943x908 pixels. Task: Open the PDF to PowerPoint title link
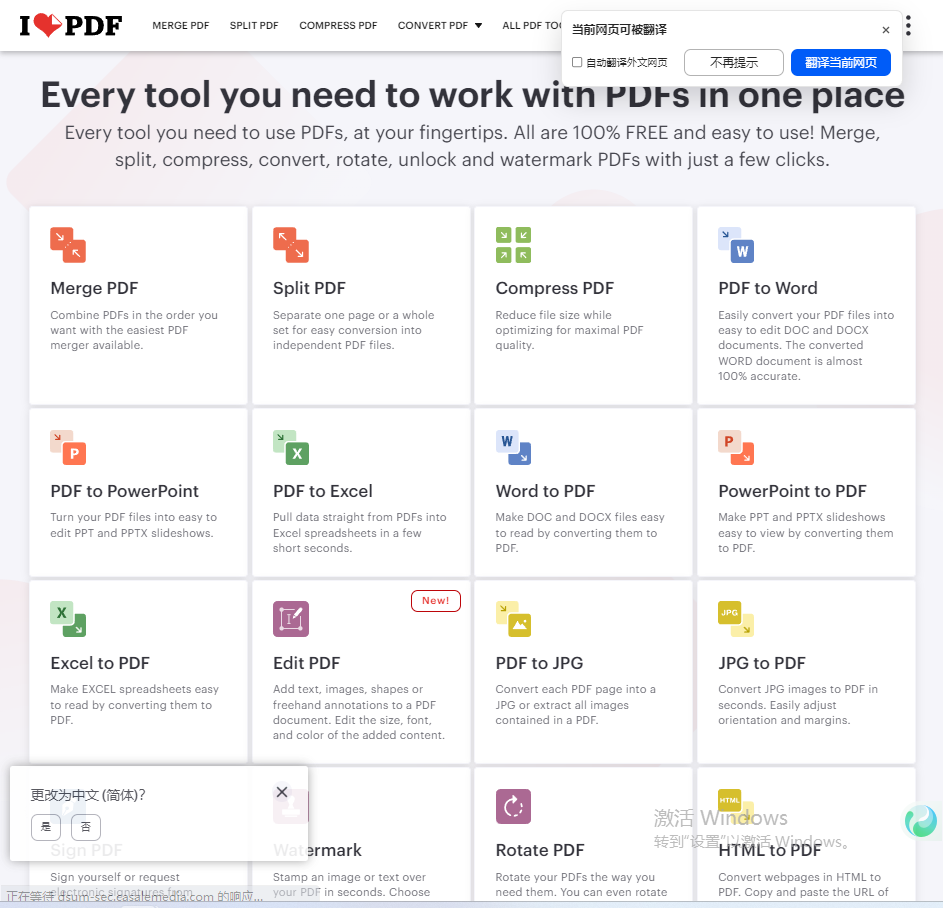pyautogui.click(x=124, y=491)
